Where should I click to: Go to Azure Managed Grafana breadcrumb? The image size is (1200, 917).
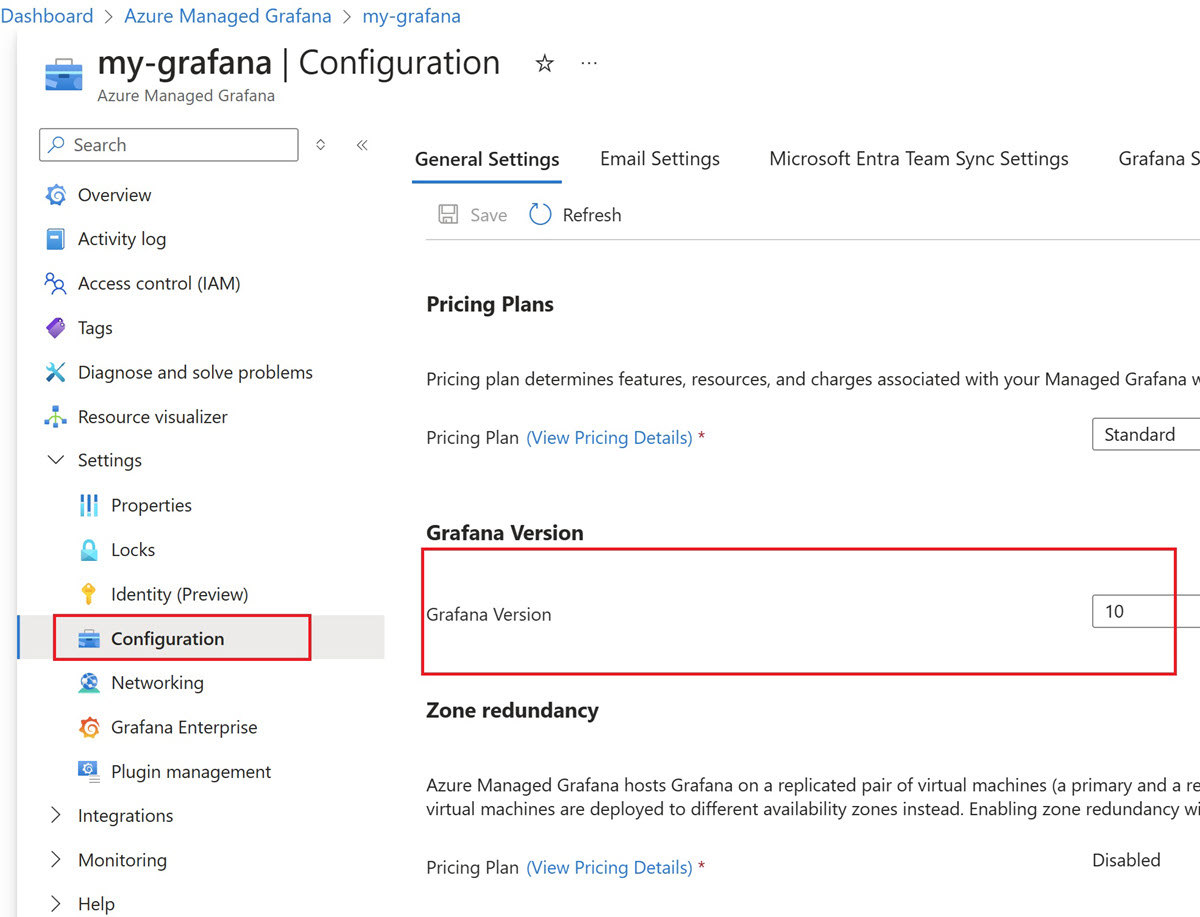(x=228, y=16)
